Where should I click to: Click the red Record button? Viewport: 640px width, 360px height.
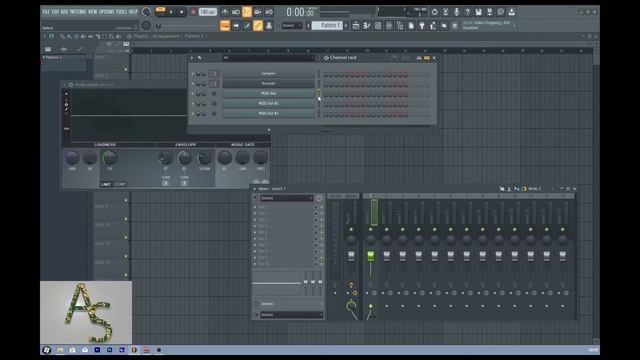pyautogui.click(x=193, y=12)
